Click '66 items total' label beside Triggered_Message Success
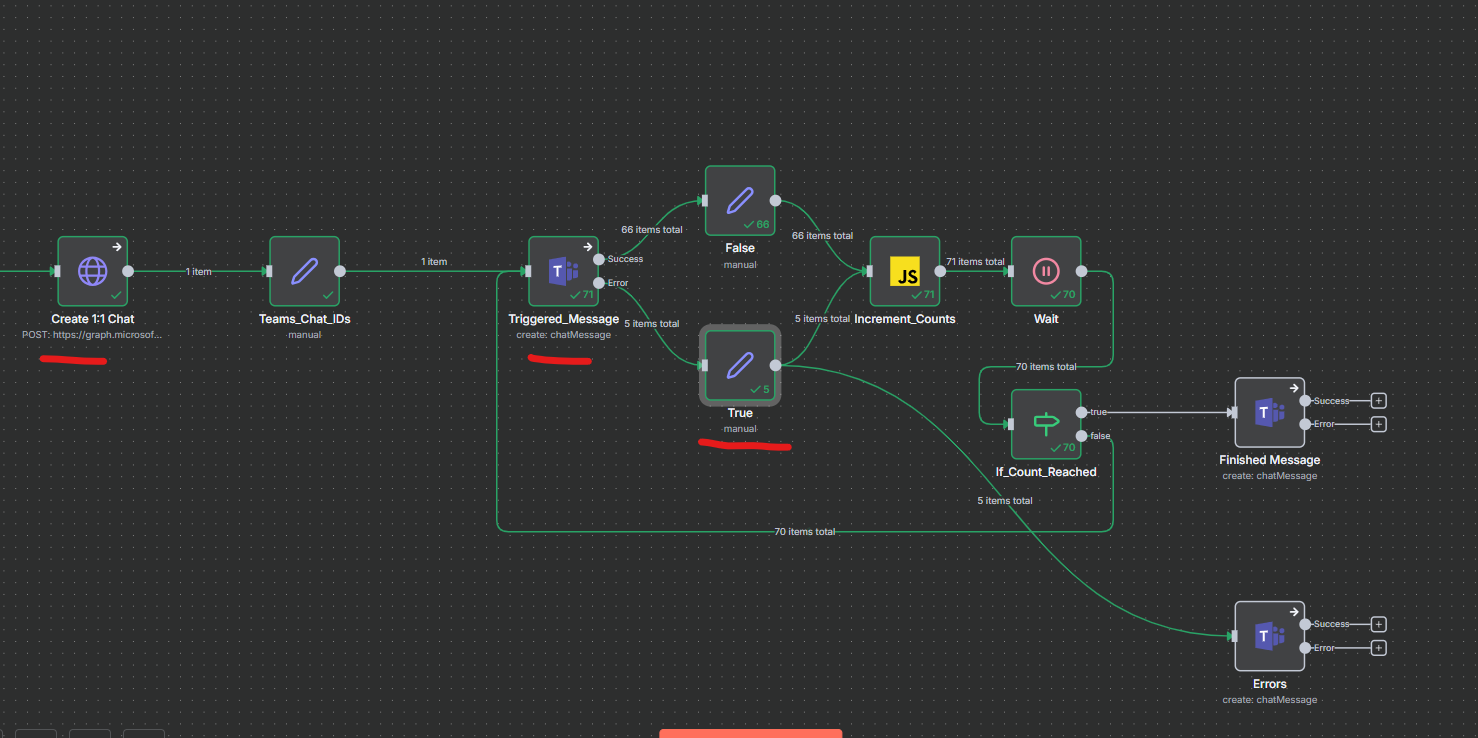 coord(652,230)
